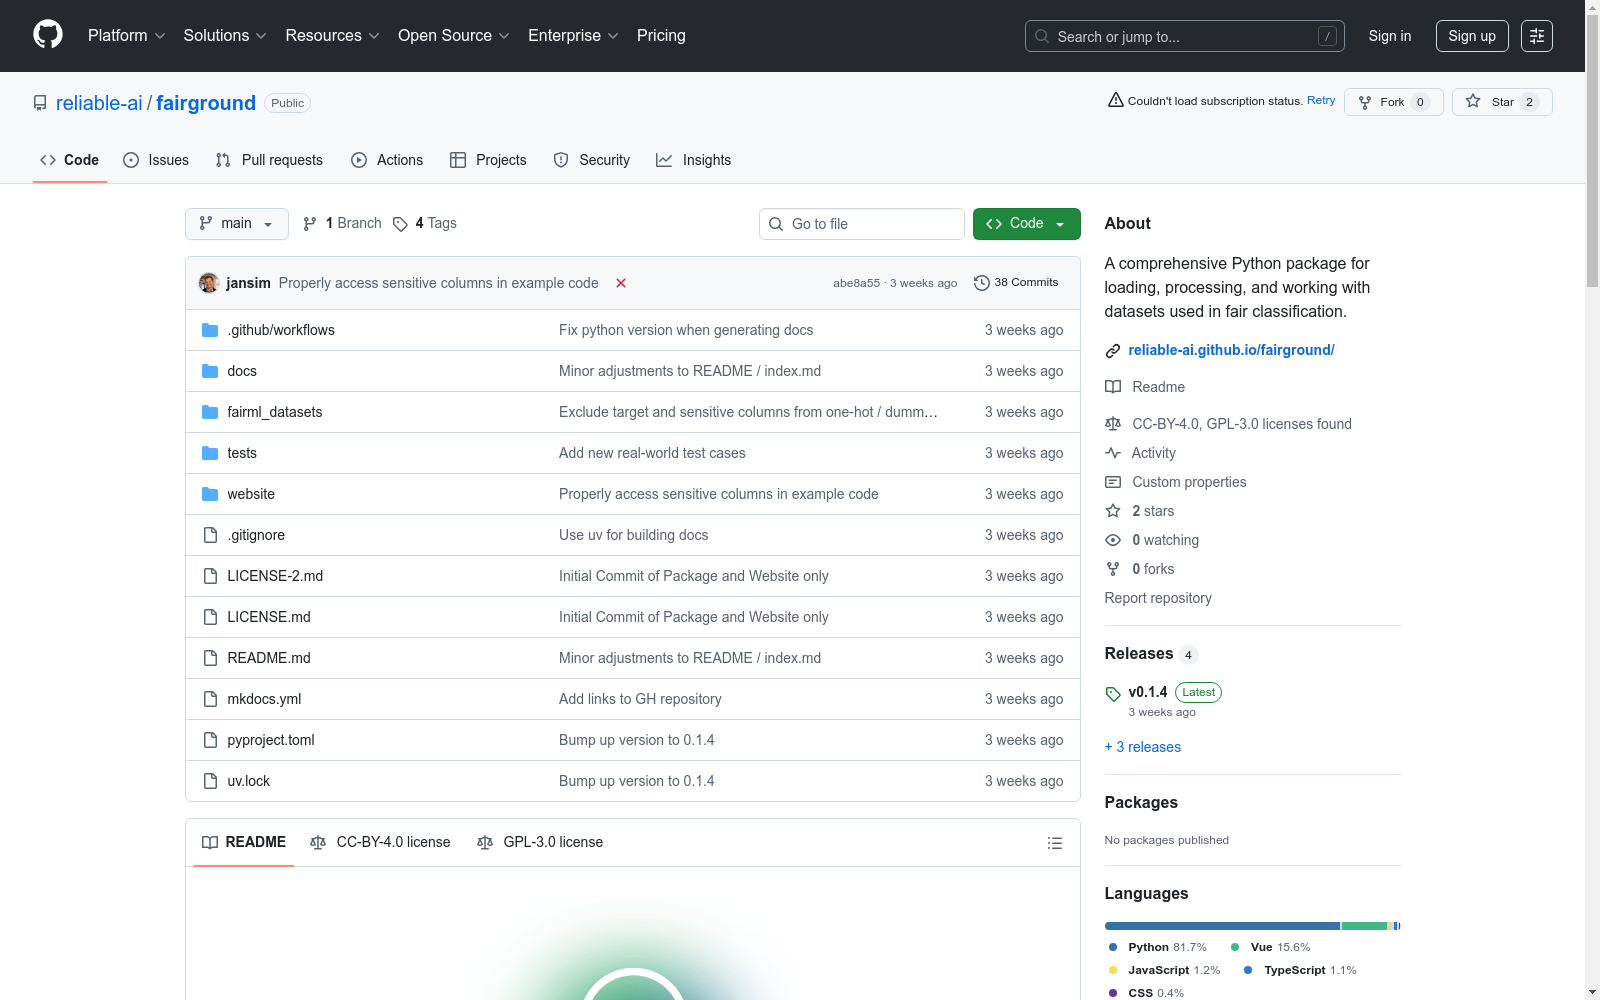Click the file icon beside .gitignore

click(x=210, y=535)
